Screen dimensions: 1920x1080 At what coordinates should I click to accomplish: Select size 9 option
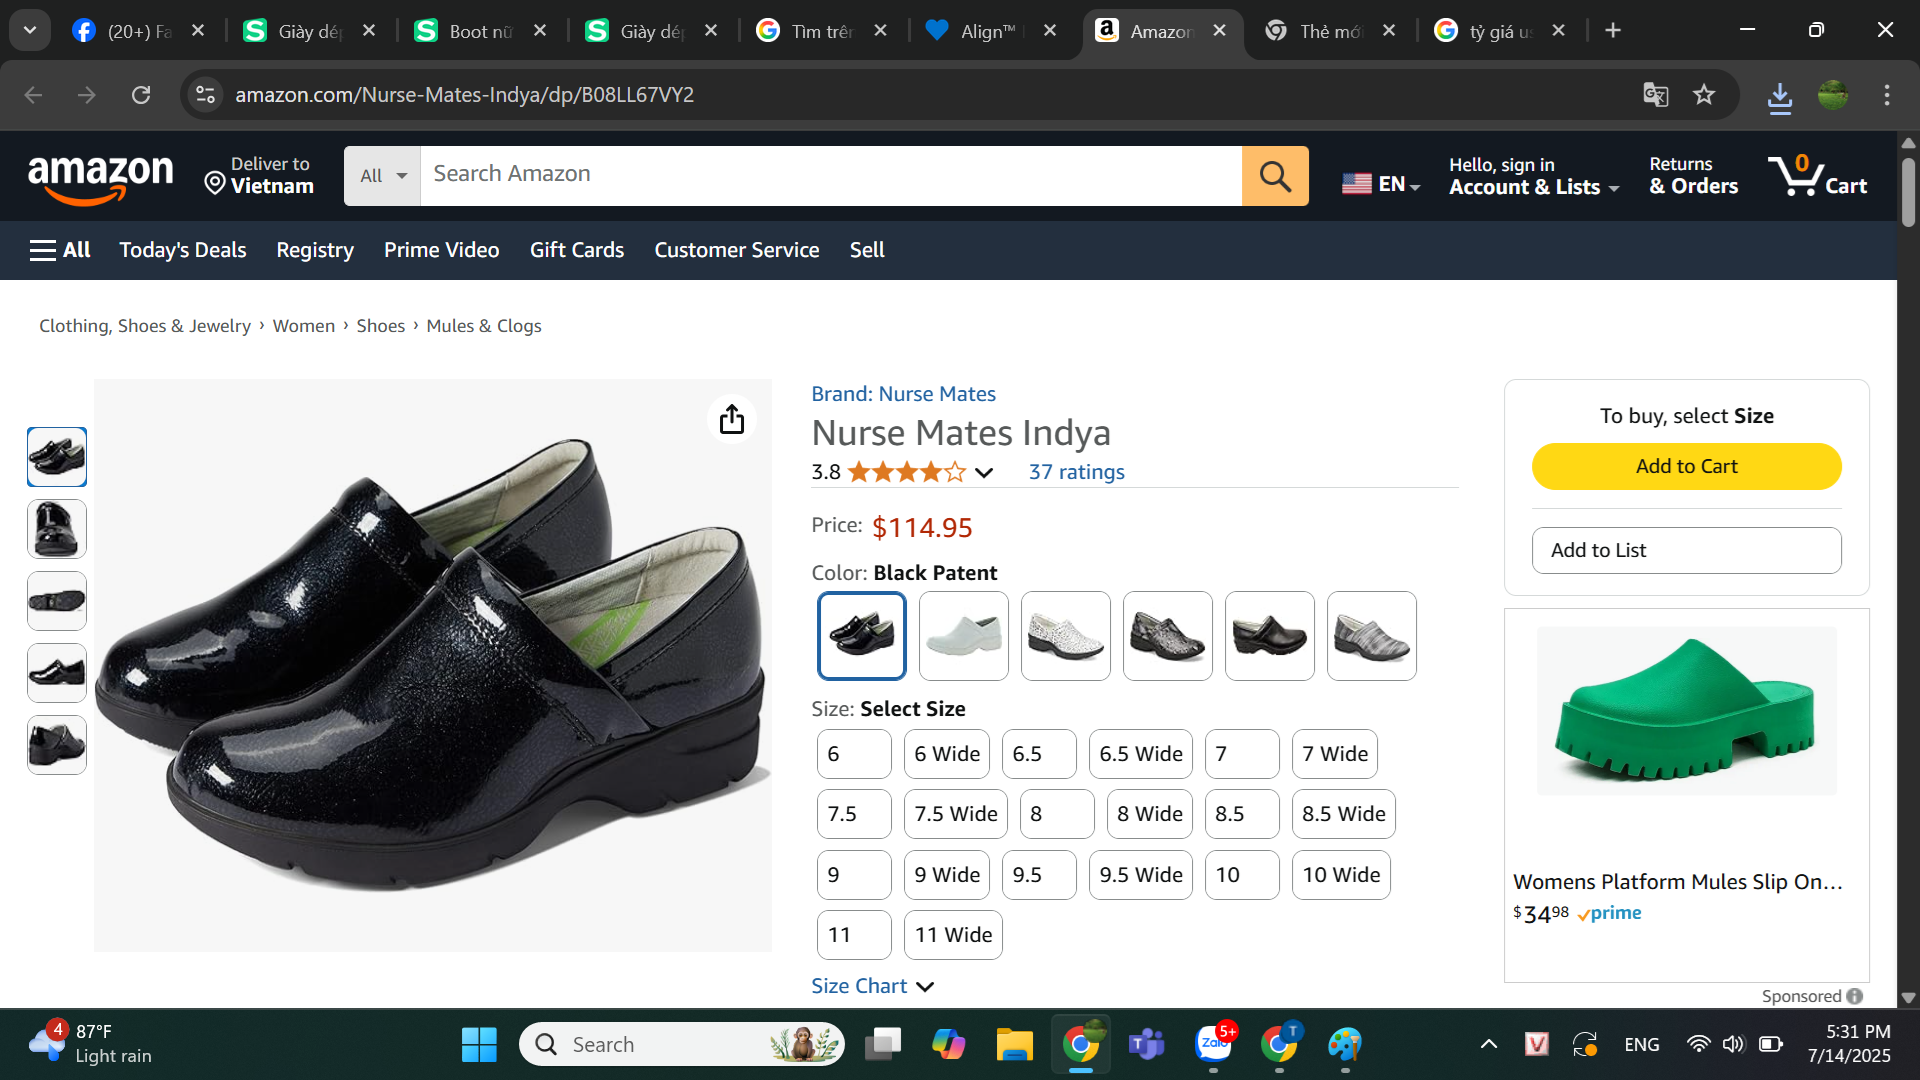(x=853, y=875)
